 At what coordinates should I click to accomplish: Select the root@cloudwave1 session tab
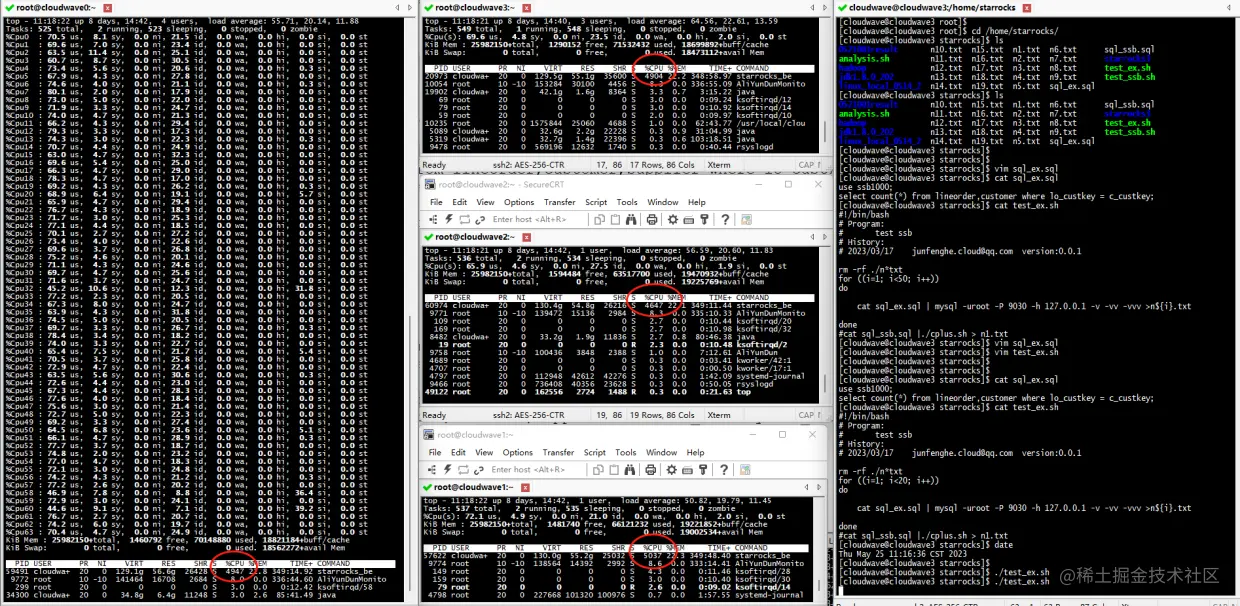click(473, 487)
